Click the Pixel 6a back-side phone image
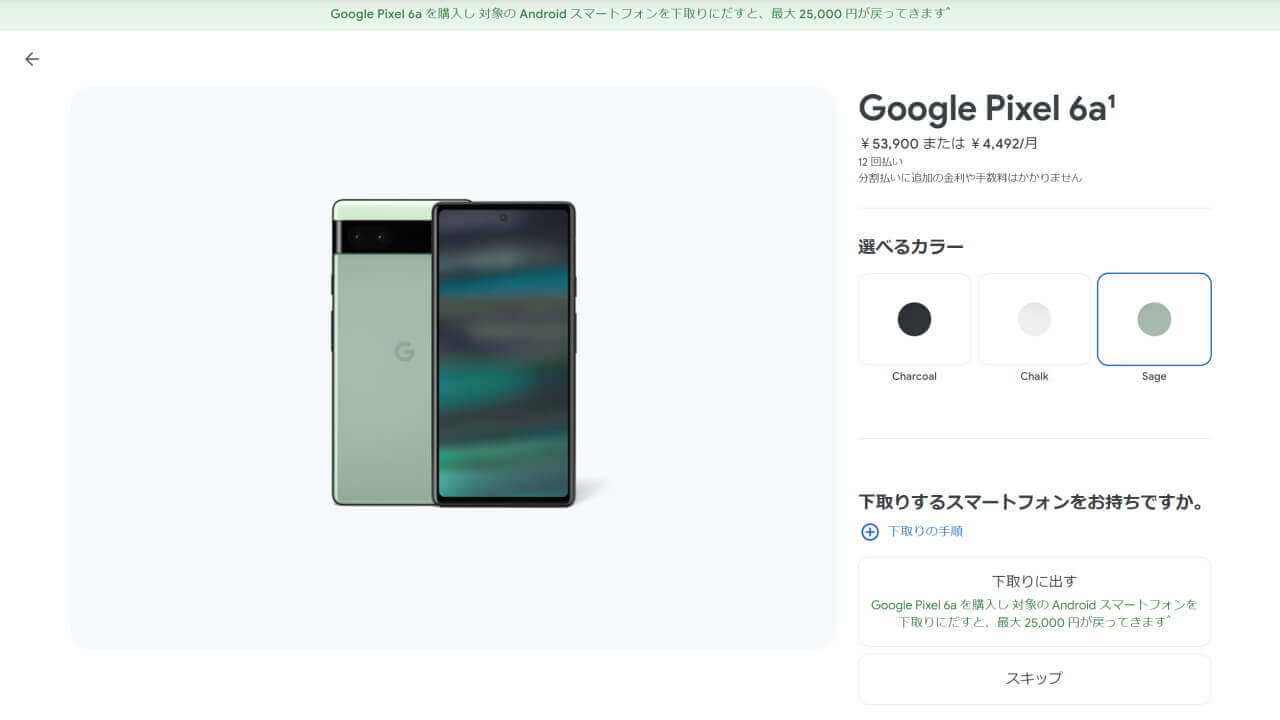 point(382,353)
